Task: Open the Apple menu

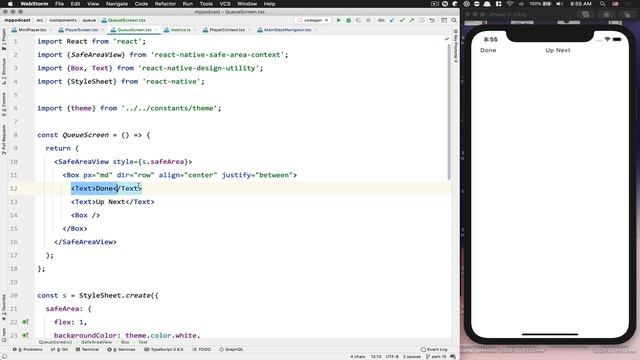Action: coord(10,4)
